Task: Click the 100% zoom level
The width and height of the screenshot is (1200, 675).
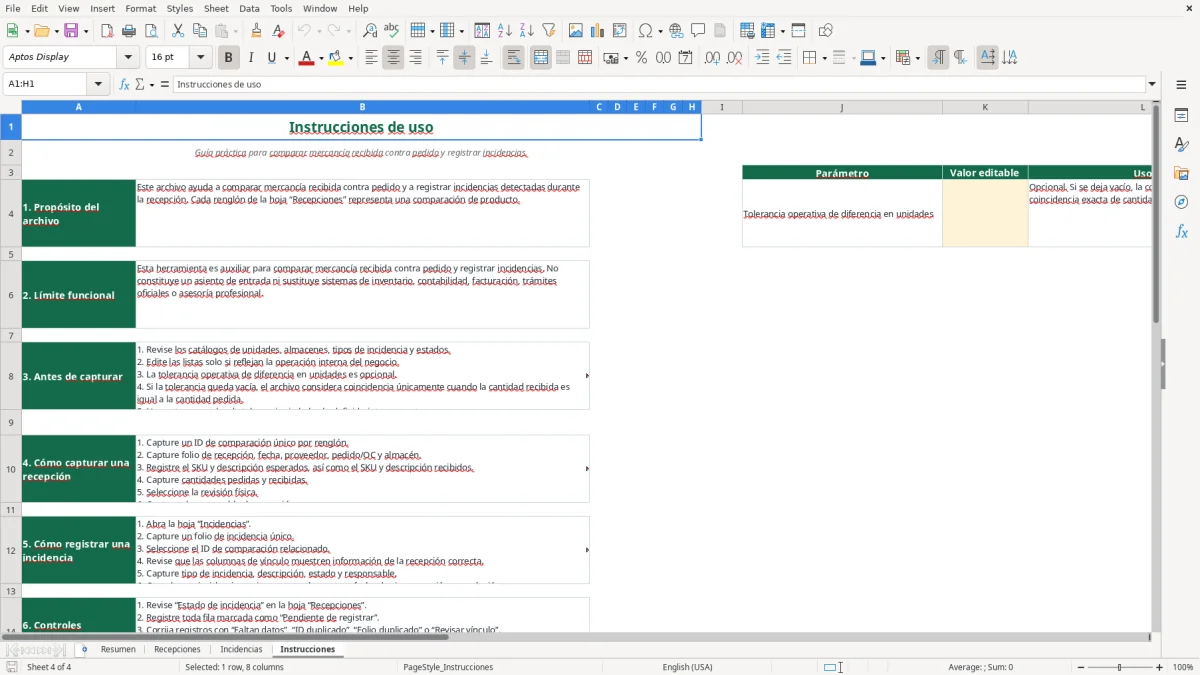Action: coord(1182,667)
